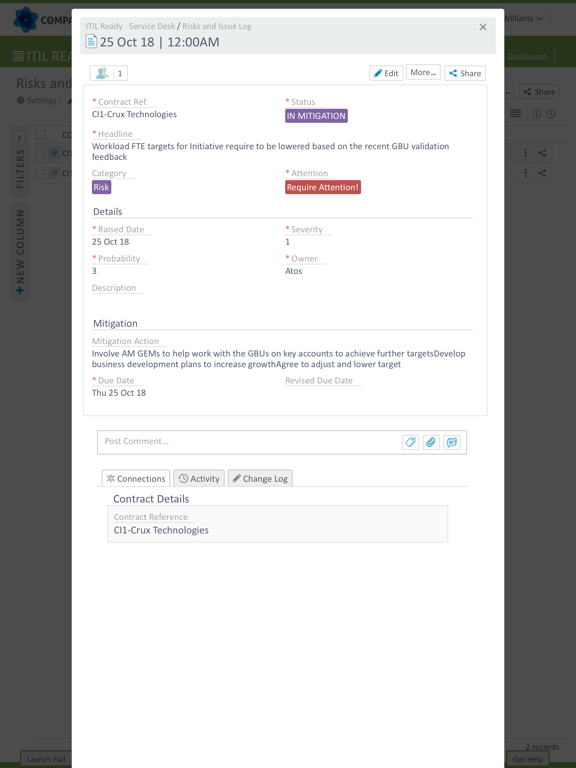The height and width of the screenshot is (768, 576).
Task: Click the Post Comment input field
Action: click(250, 442)
